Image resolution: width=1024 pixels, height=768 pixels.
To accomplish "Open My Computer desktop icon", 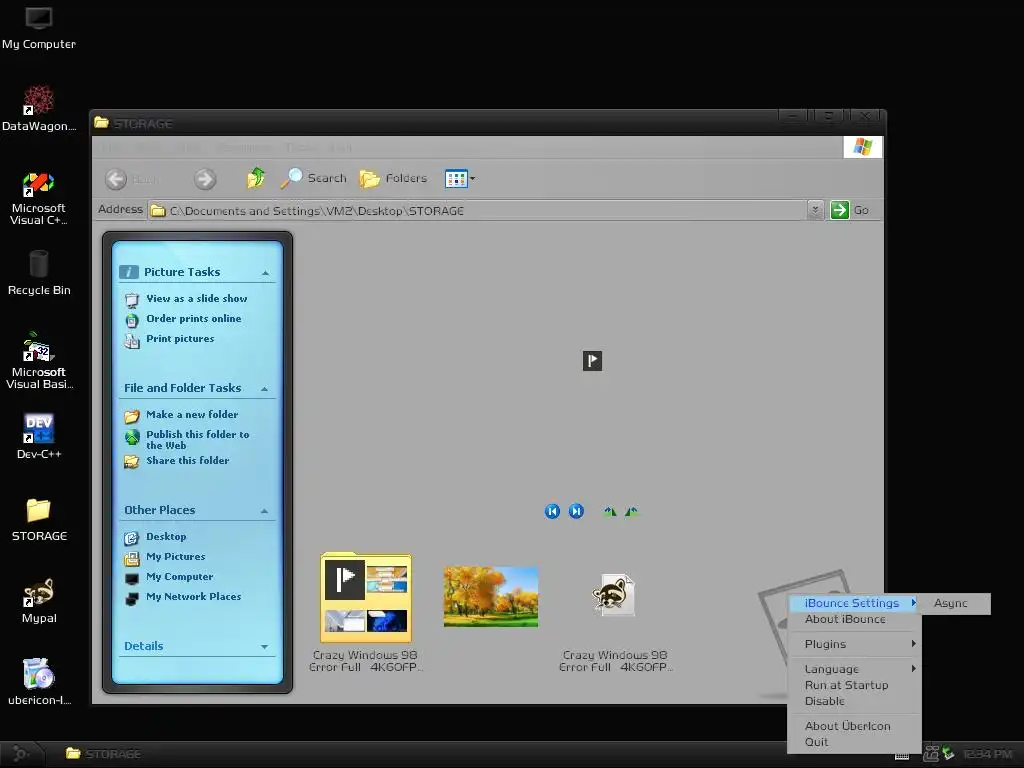I will point(39,27).
